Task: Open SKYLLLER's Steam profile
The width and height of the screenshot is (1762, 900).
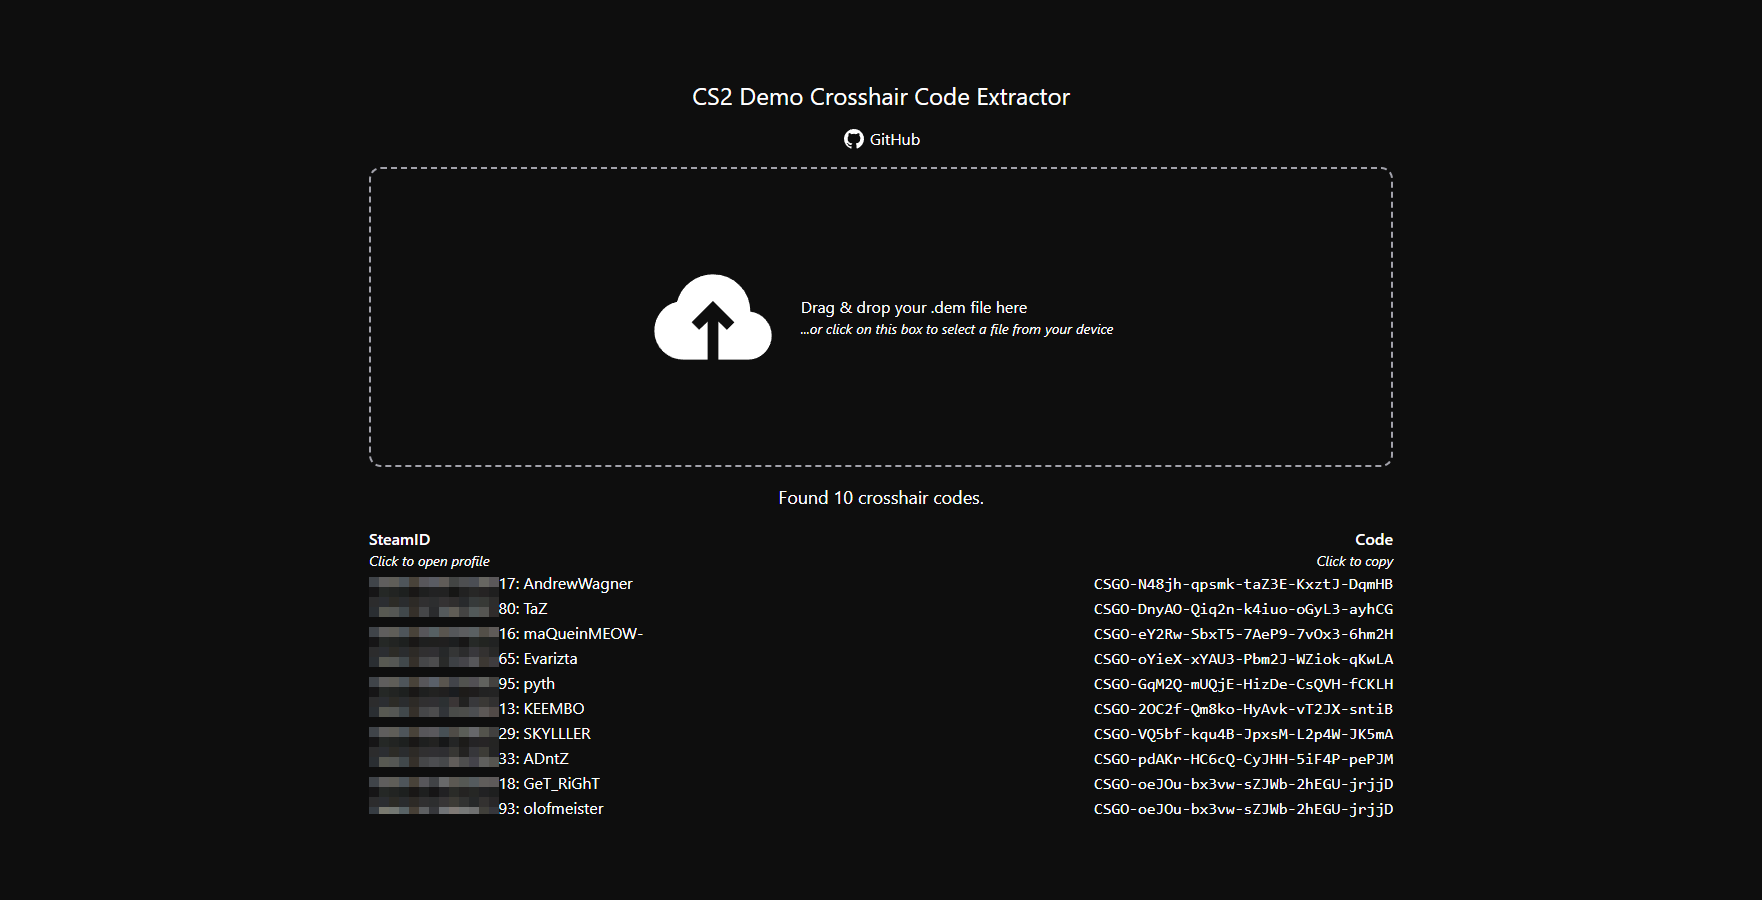Action: [480, 734]
